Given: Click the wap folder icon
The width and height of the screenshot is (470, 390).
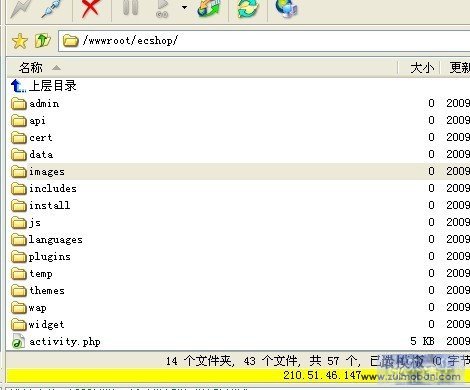Looking at the screenshot, I should [19, 308].
